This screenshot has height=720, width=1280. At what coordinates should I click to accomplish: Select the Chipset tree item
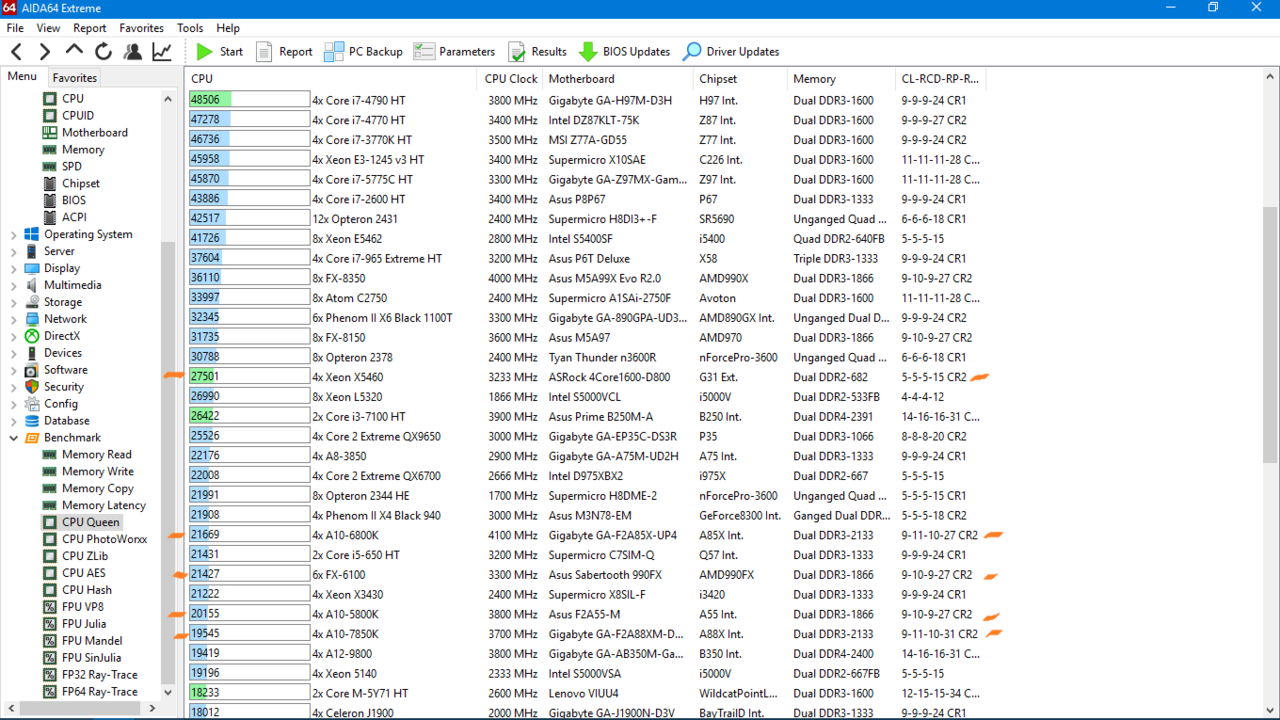[81, 184]
